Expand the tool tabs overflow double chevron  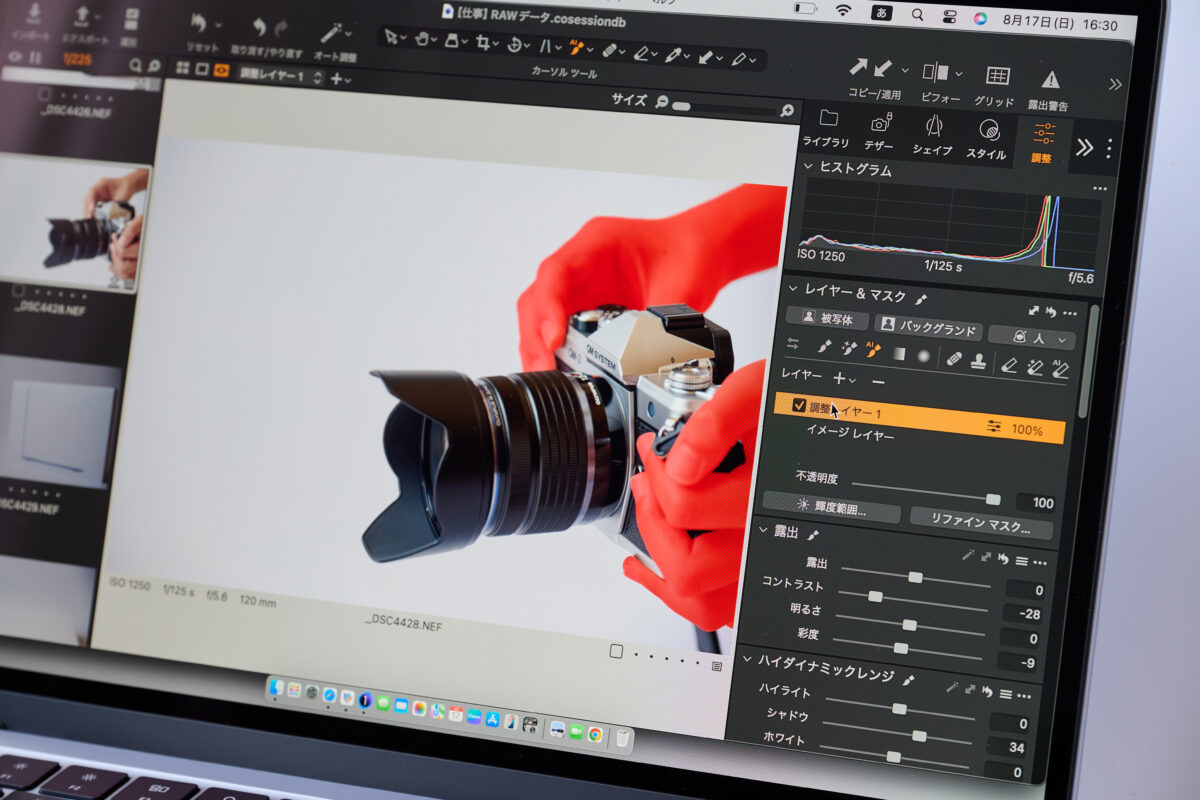(x=1084, y=147)
